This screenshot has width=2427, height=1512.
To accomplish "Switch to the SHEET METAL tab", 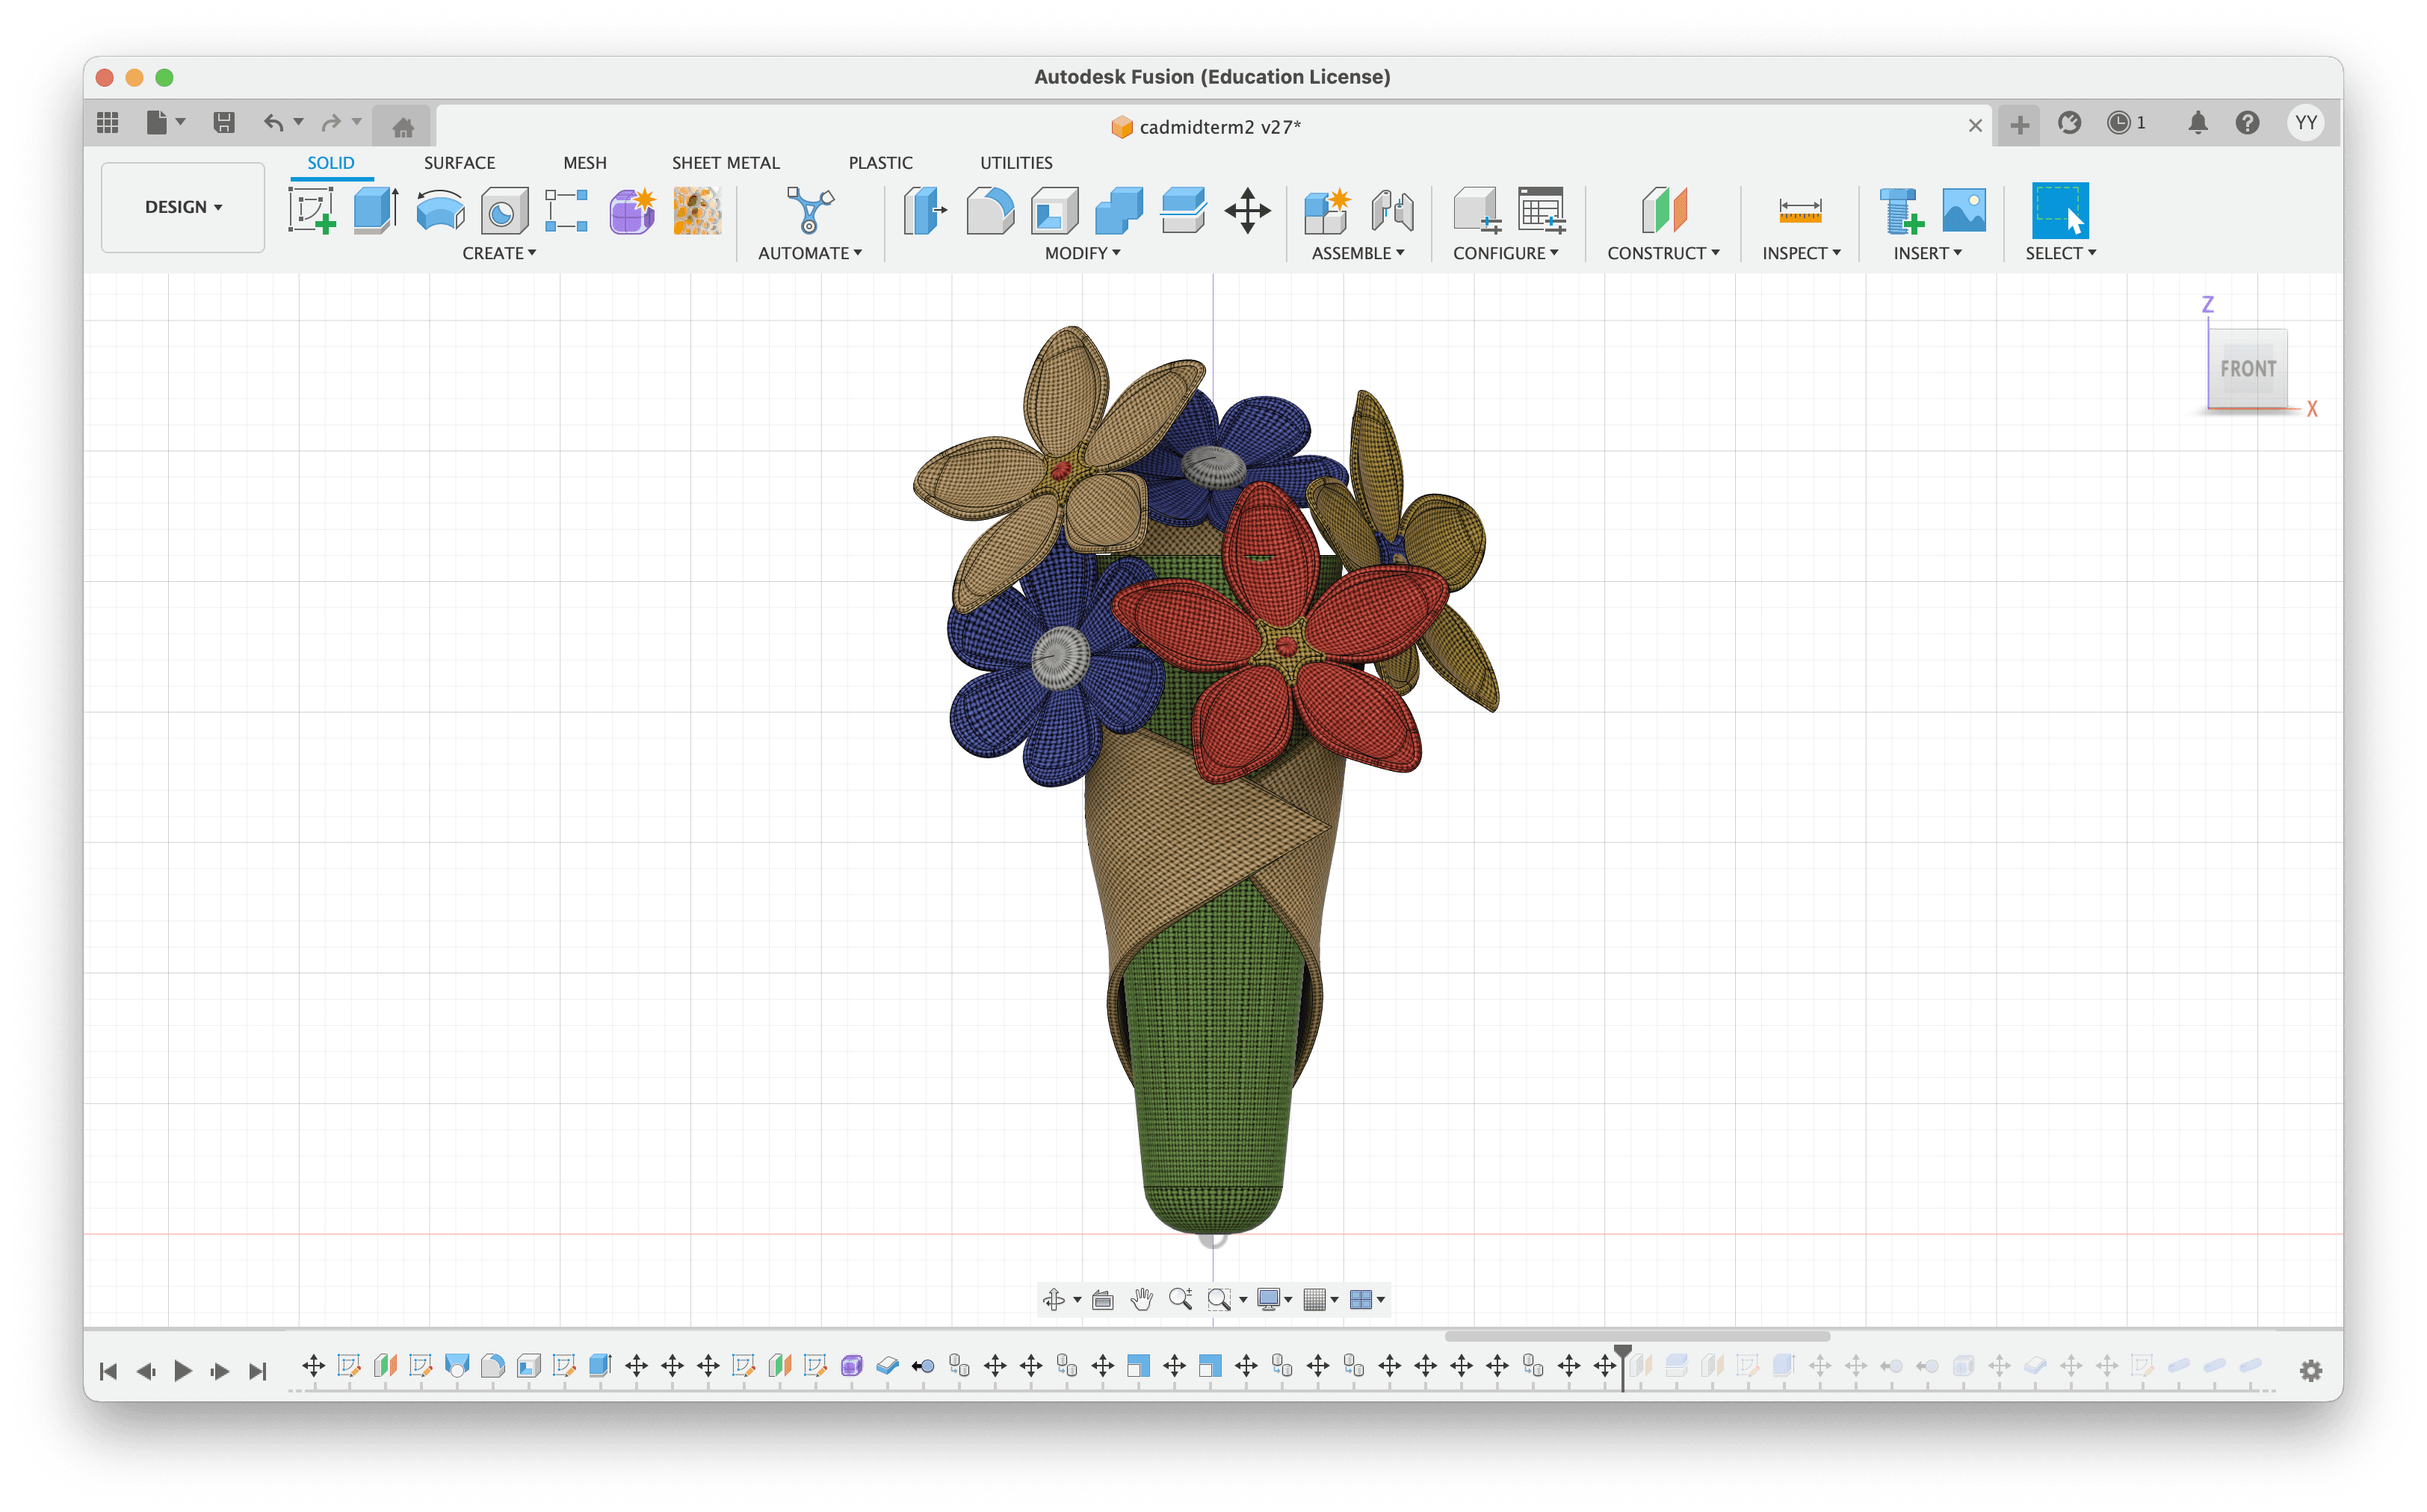I will pyautogui.click(x=725, y=163).
